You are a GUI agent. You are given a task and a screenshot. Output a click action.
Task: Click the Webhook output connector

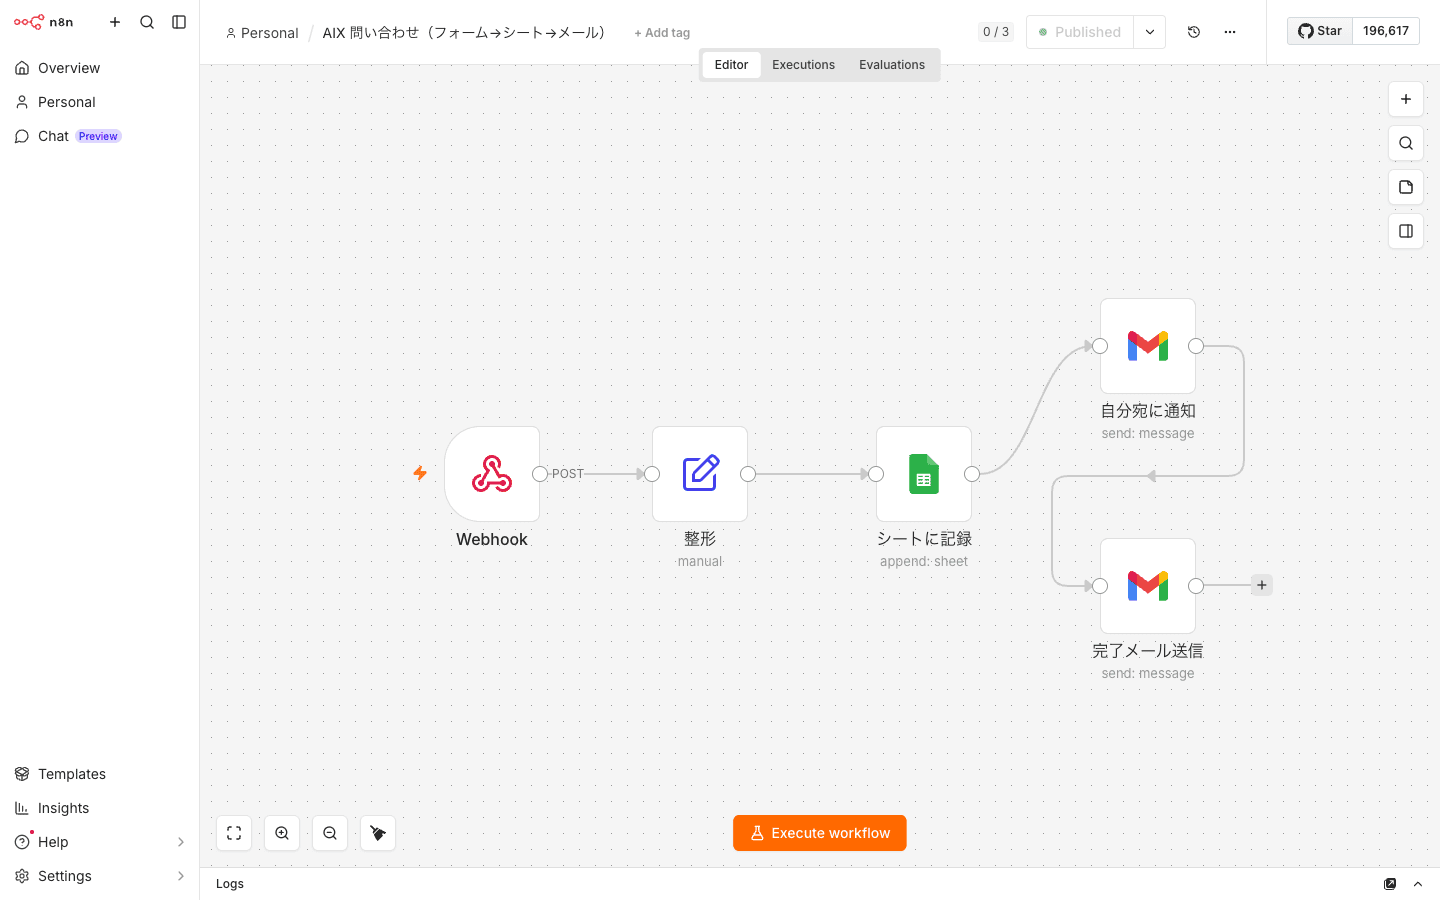(540, 474)
